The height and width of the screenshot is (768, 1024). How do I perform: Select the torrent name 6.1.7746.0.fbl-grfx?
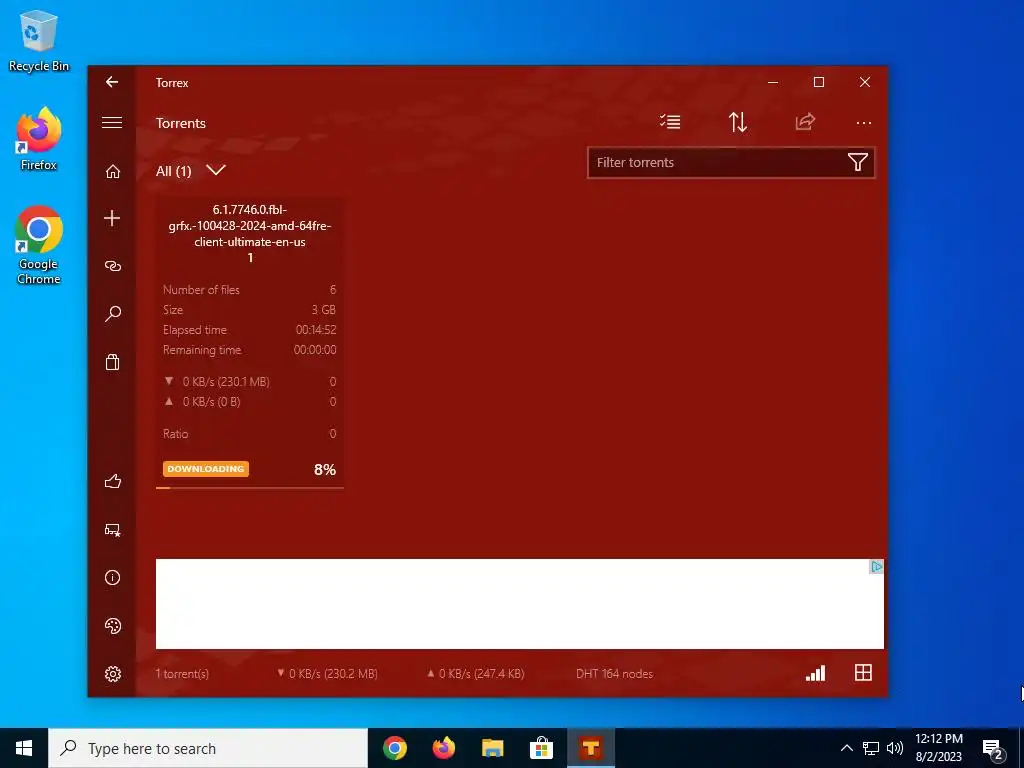coord(249,226)
